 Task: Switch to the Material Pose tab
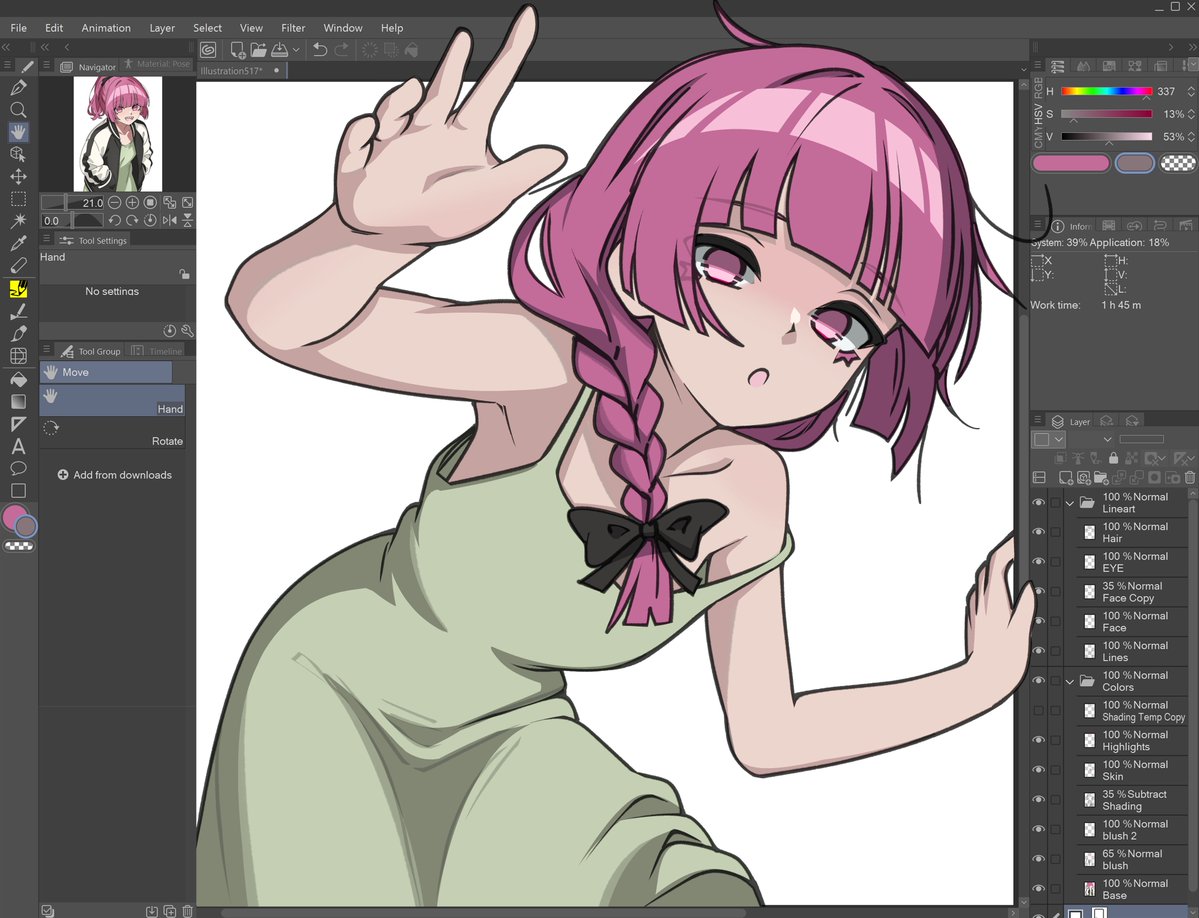[158, 64]
